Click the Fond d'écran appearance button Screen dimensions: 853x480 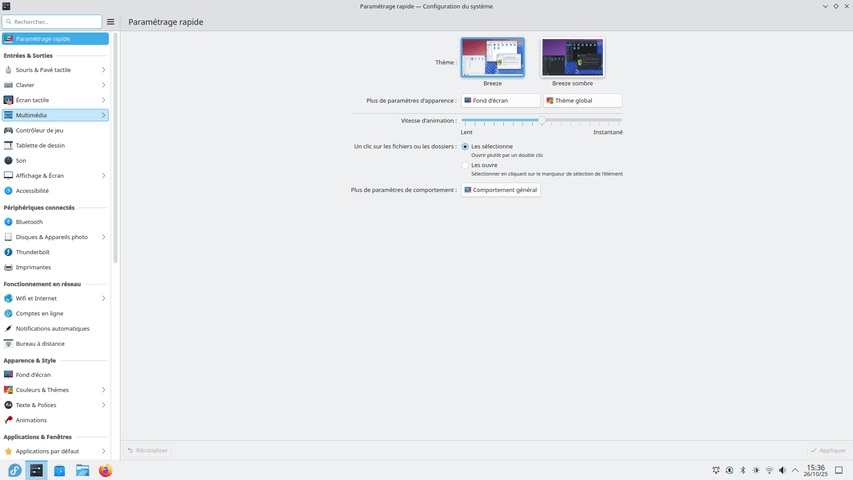pyautogui.click(x=500, y=101)
